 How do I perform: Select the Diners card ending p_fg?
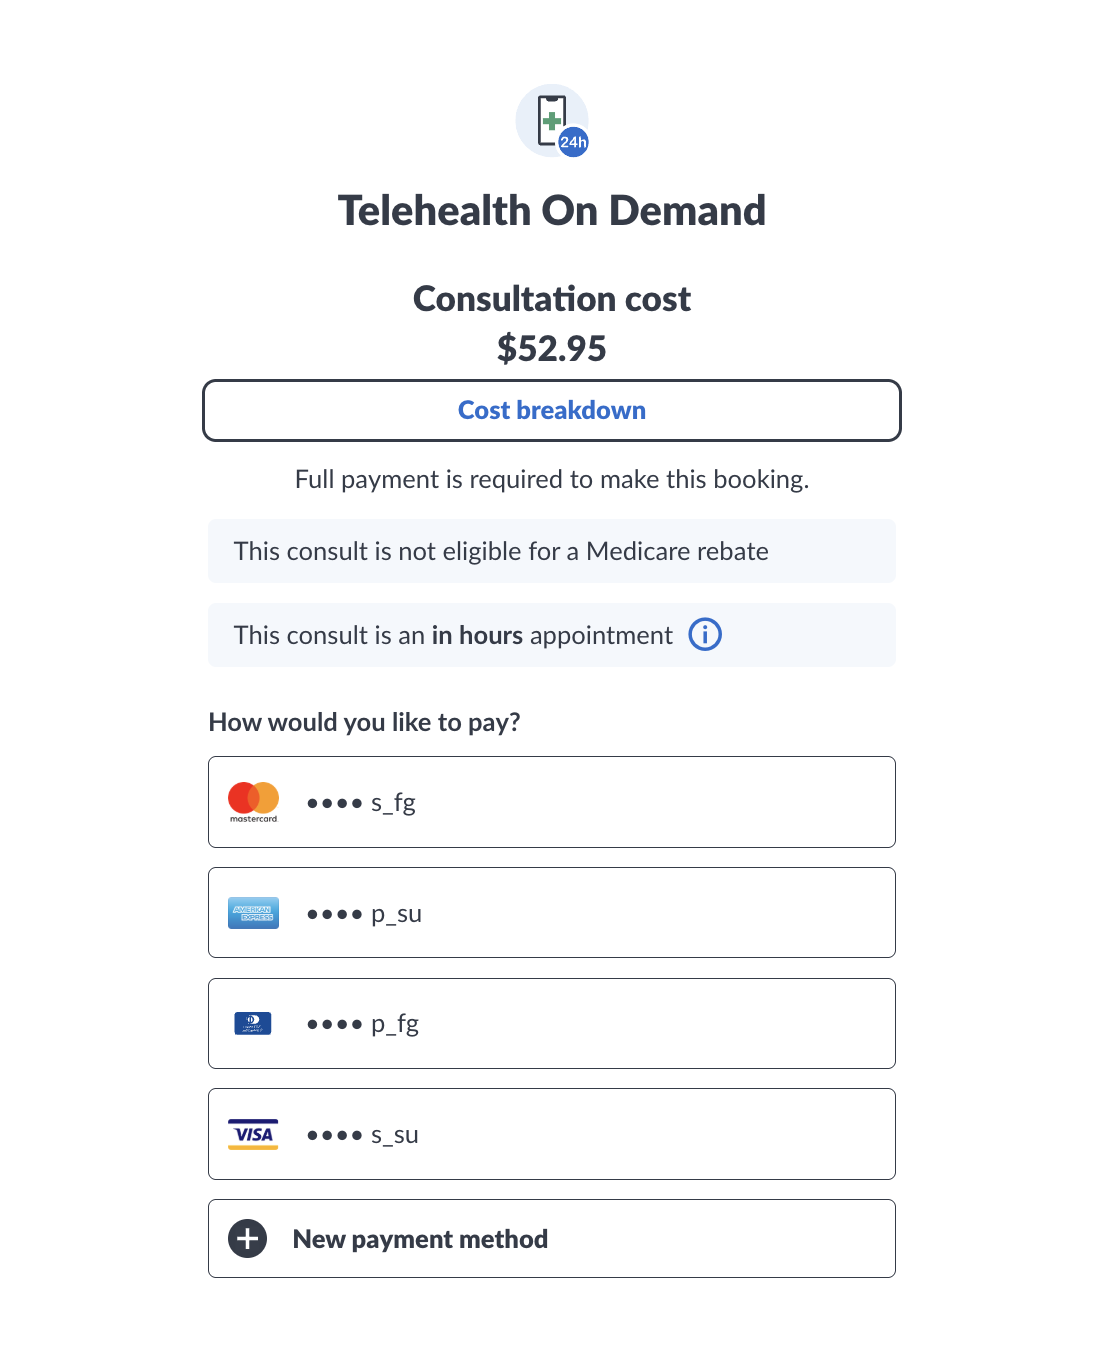pyautogui.click(x=551, y=1023)
